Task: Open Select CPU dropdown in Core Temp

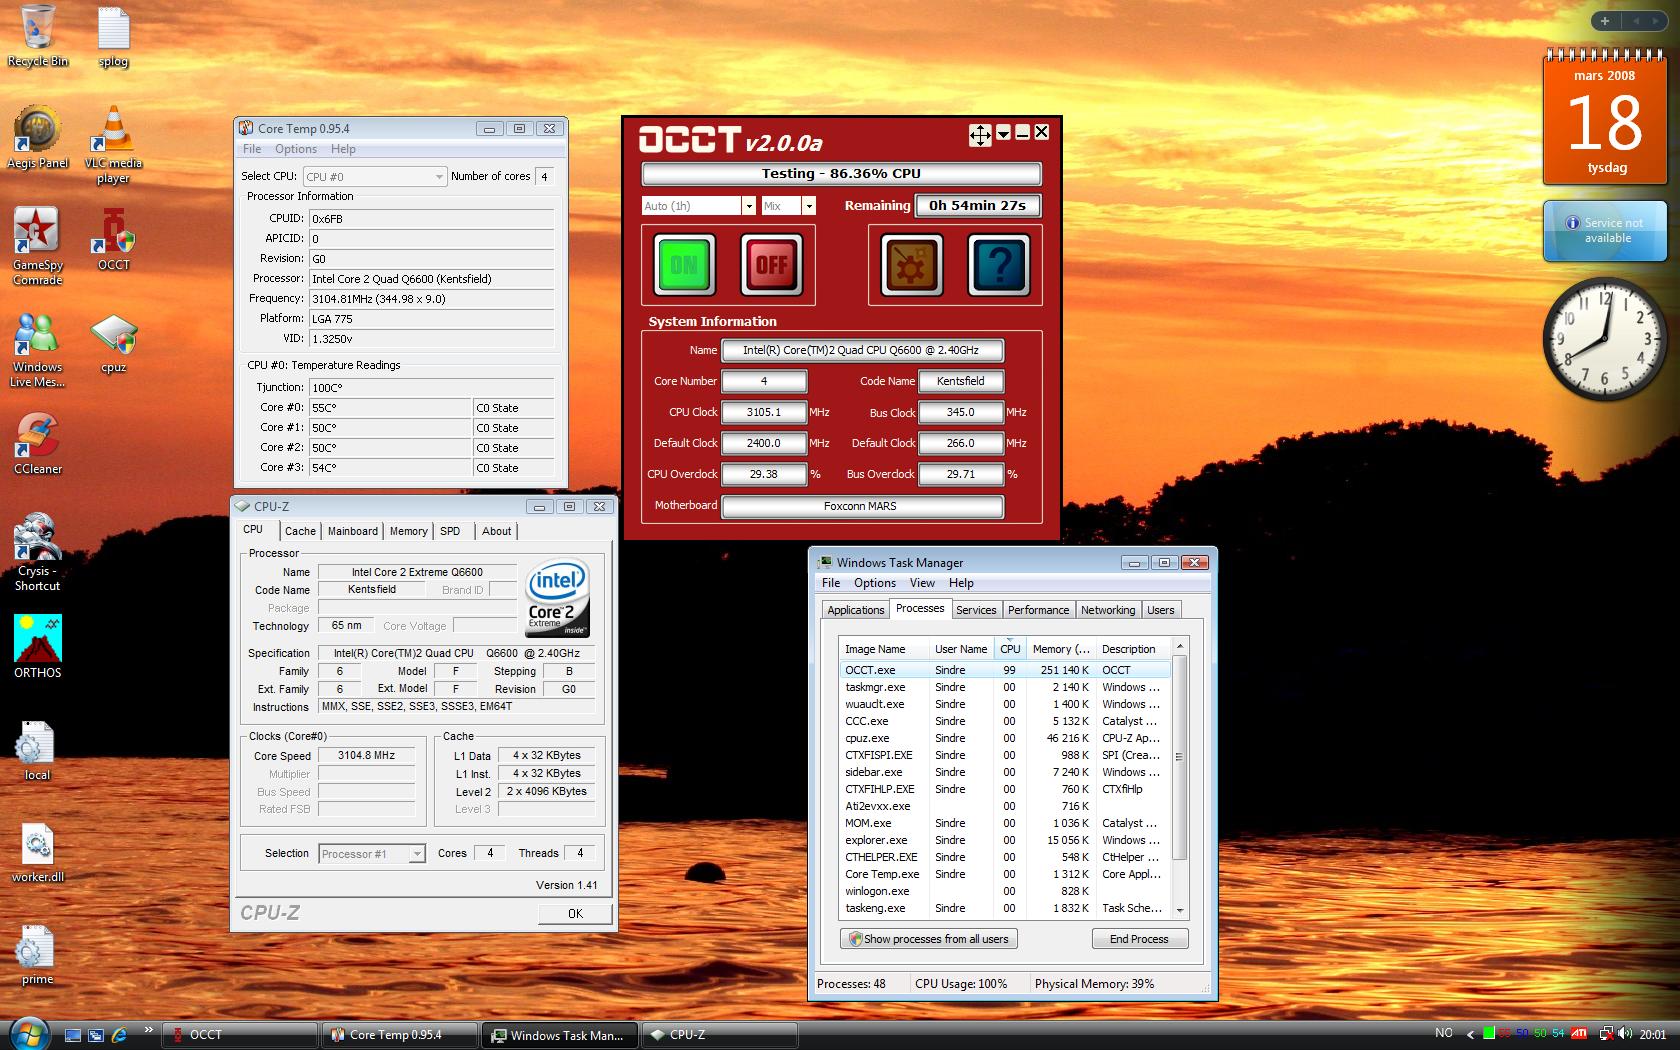Action: [374, 176]
